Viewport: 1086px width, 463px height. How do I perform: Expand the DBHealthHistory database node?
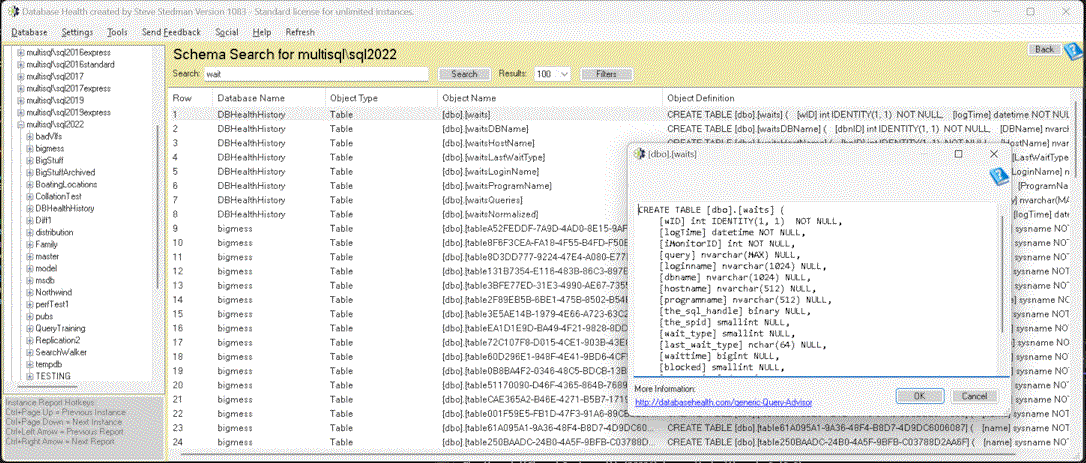(x=30, y=208)
